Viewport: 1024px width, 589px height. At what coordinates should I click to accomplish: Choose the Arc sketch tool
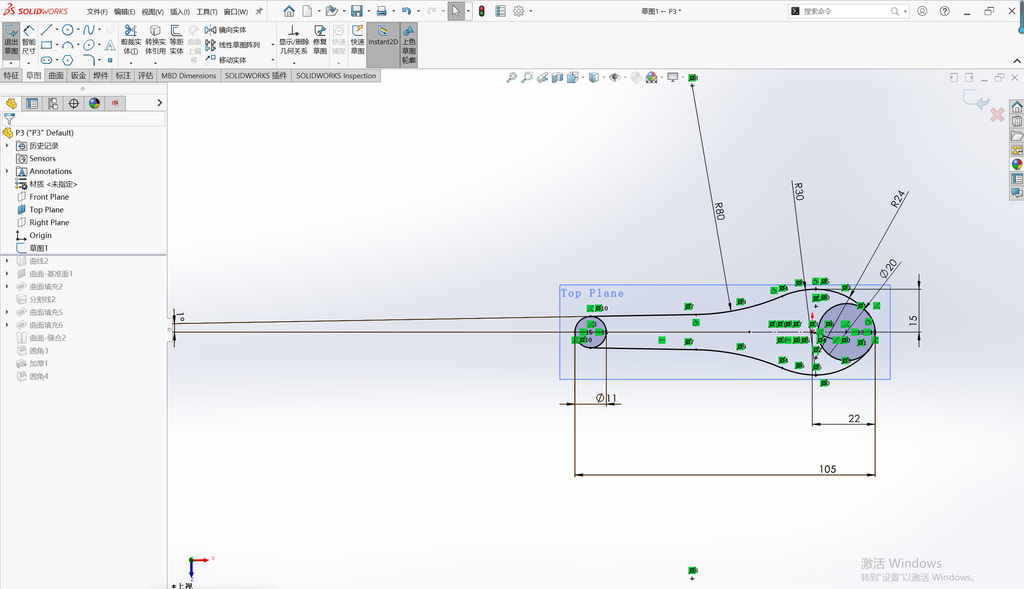point(67,45)
